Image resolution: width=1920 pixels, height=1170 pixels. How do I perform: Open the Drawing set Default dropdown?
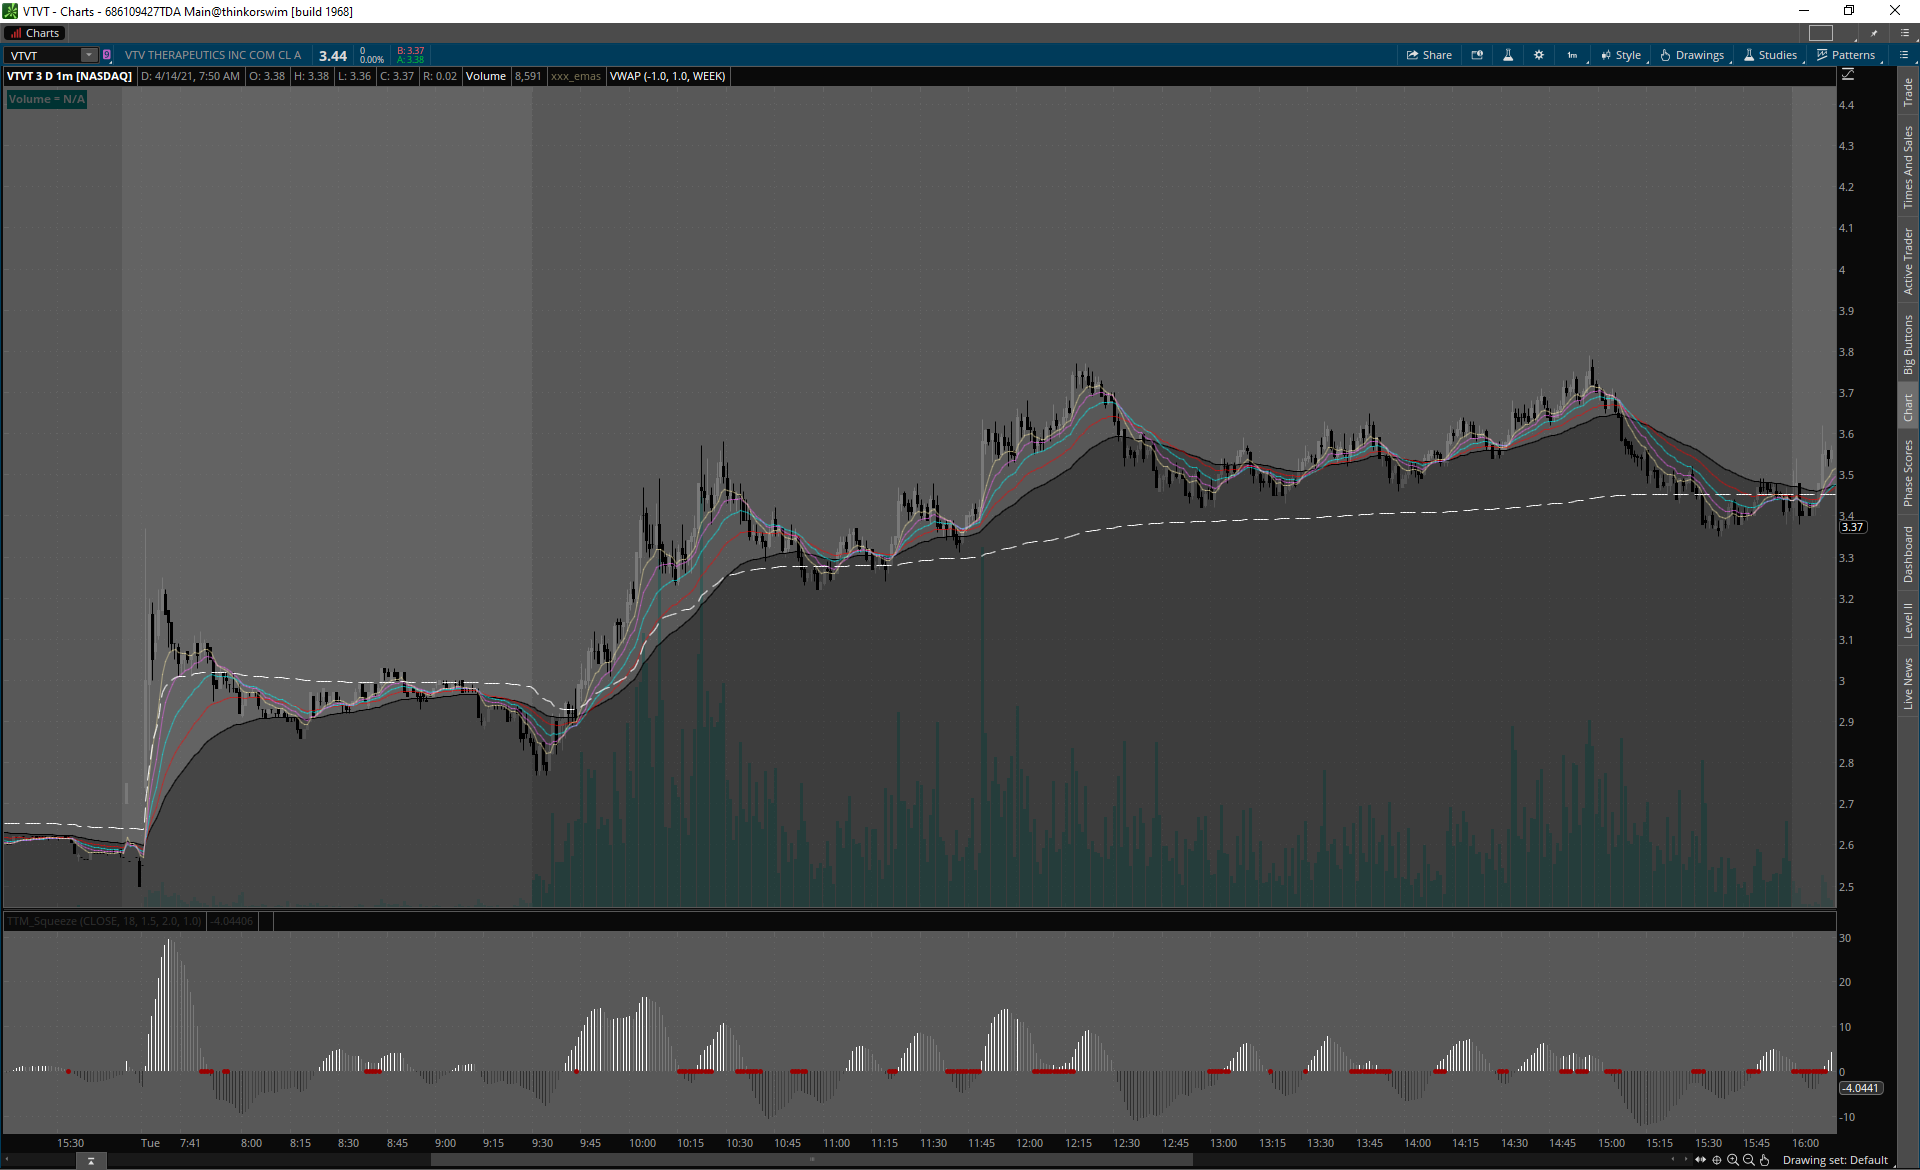[1835, 1160]
